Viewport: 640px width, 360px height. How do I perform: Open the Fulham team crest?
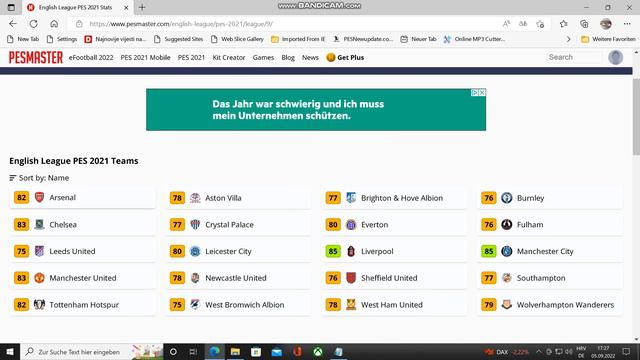[507, 224]
